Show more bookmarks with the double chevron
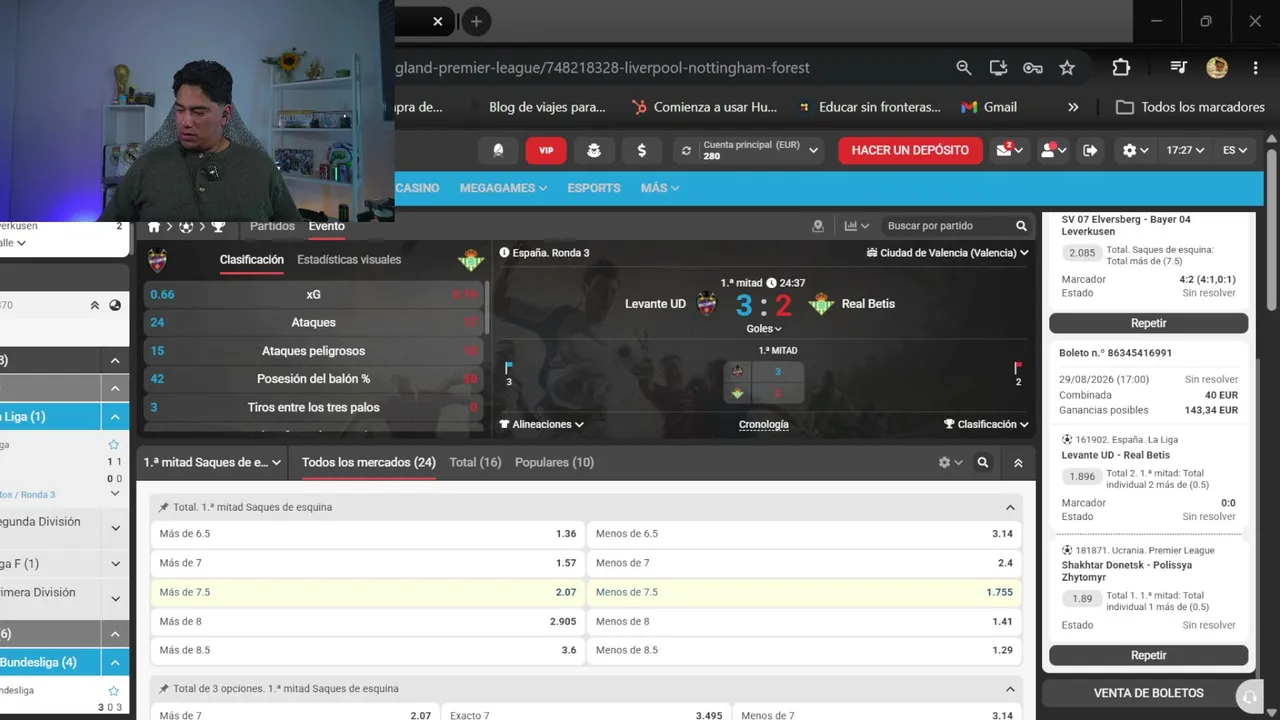1280x720 pixels. (1073, 107)
